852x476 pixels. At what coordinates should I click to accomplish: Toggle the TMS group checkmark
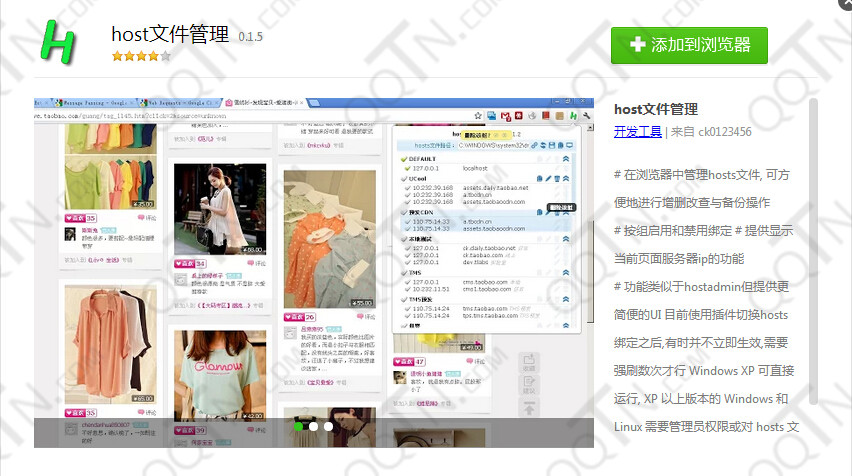click(402, 271)
